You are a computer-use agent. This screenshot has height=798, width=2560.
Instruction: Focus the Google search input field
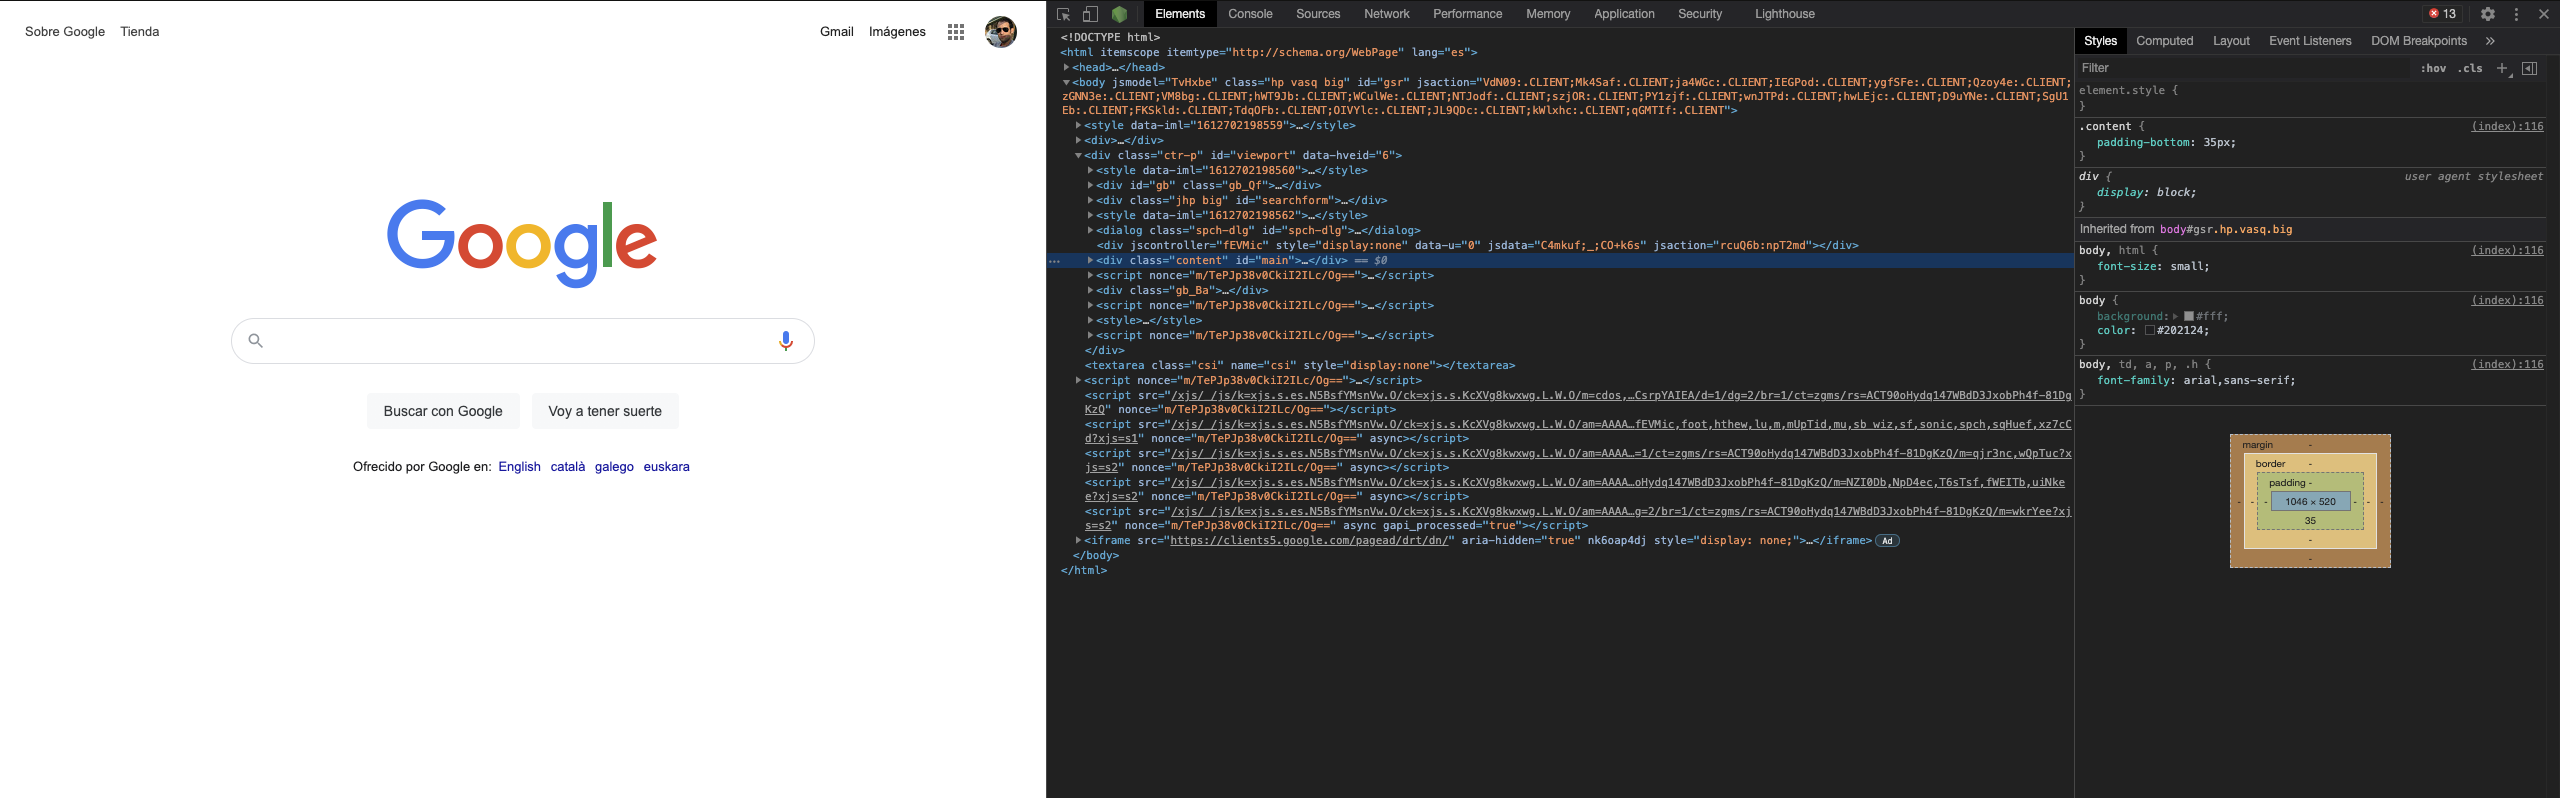click(522, 341)
